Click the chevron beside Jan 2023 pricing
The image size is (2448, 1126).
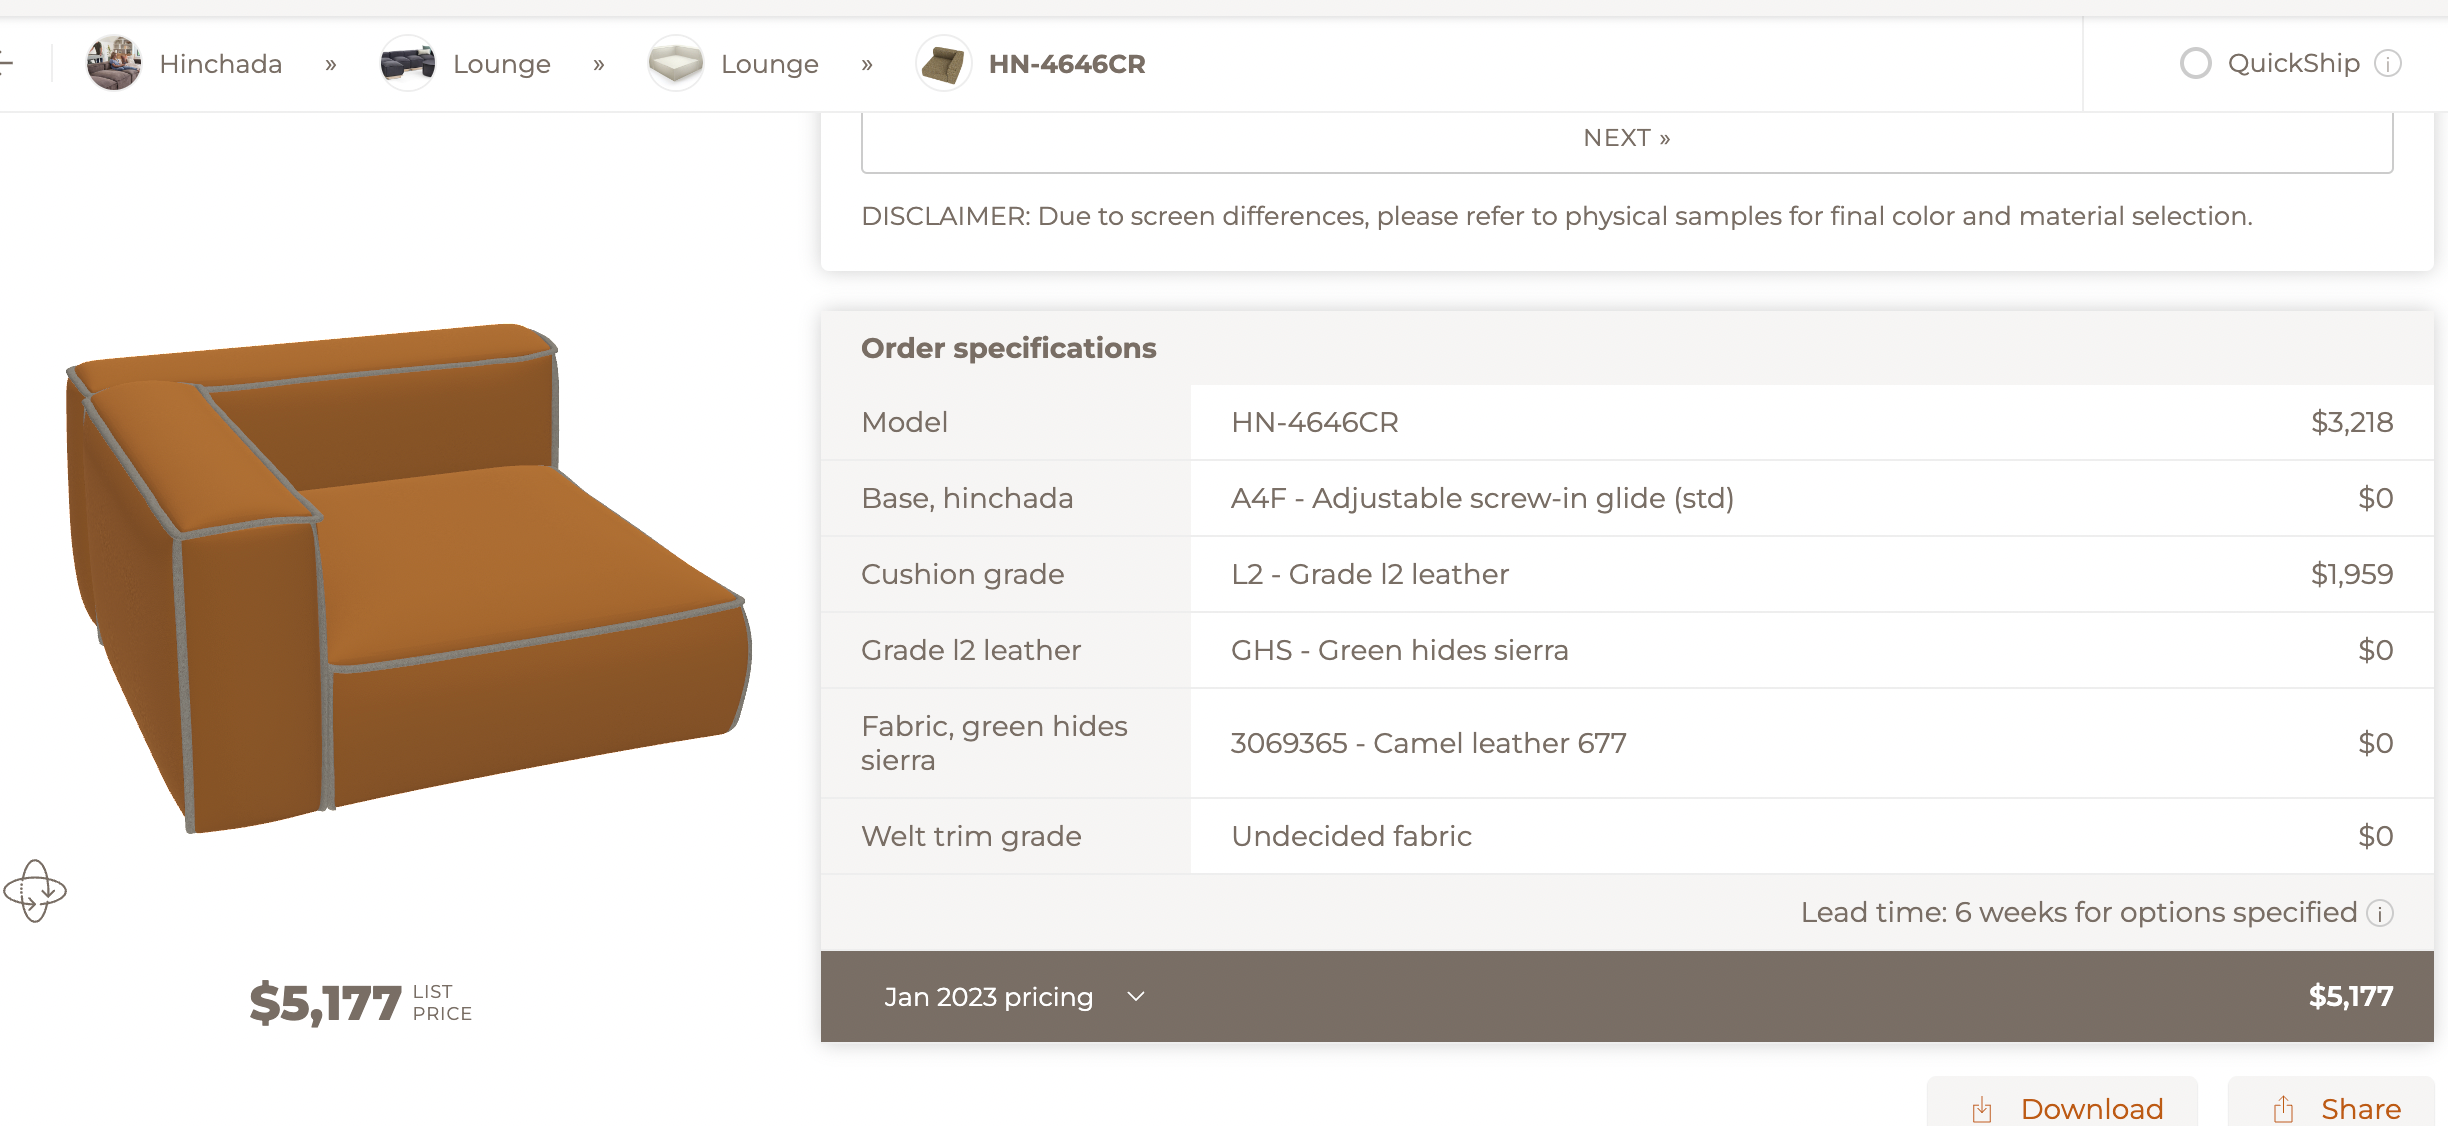(1135, 997)
